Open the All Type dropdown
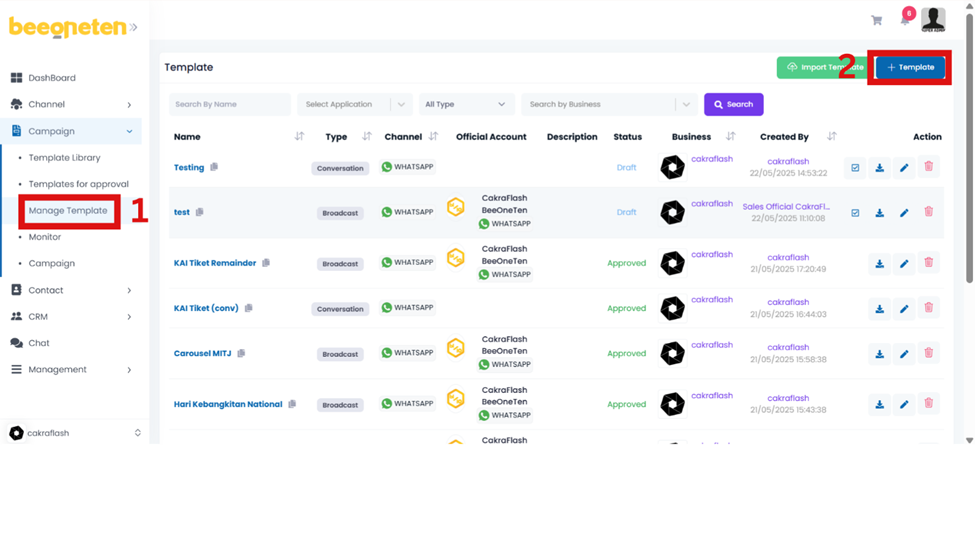Image resolution: width=975 pixels, height=548 pixels. click(x=465, y=104)
